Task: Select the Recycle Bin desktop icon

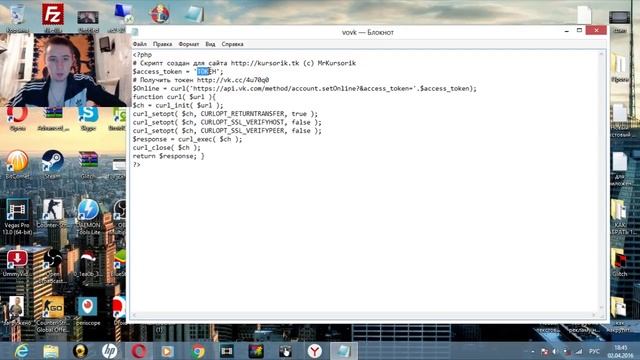Action: pyautogui.click(x=17, y=17)
